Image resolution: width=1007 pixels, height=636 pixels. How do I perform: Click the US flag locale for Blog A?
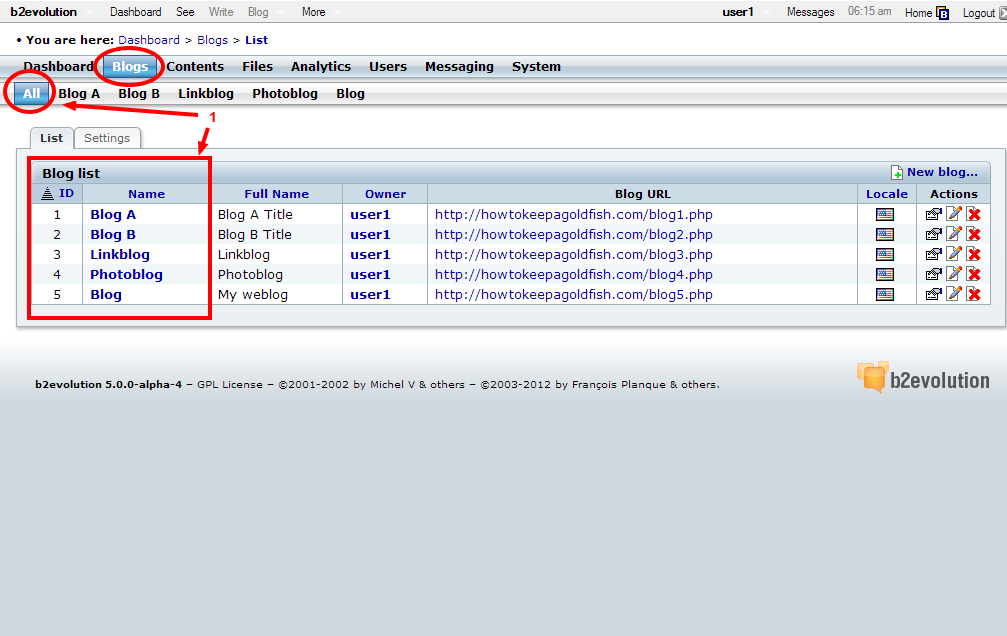pyautogui.click(x=885, y=215)
